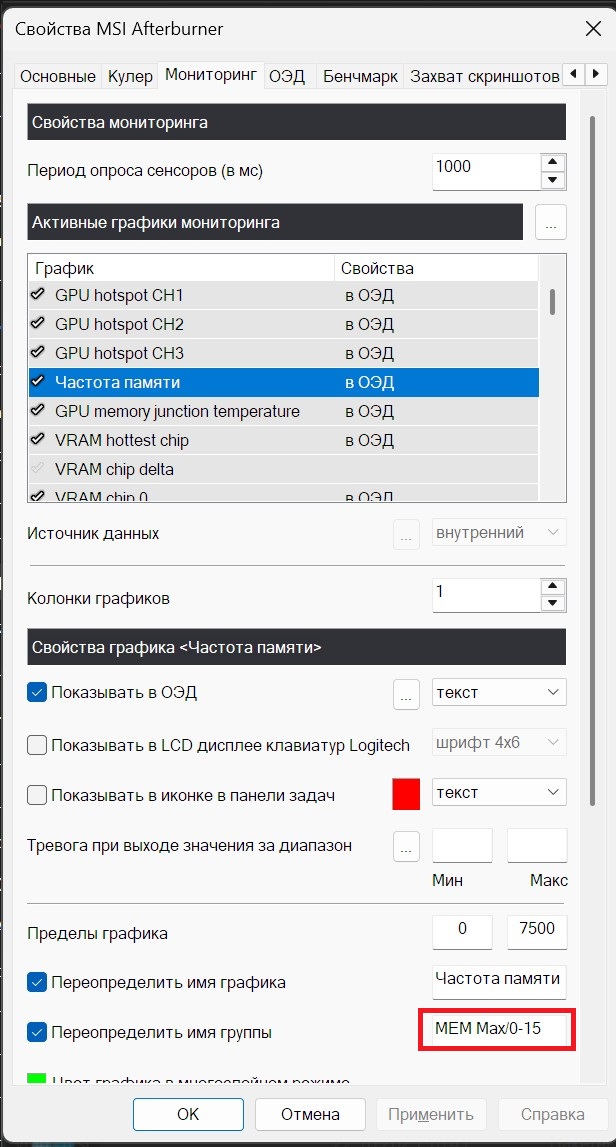This screenshot has width=616, height=1147.
Task: Increase sensor polling period with up arrow
Action: point(553,162)
